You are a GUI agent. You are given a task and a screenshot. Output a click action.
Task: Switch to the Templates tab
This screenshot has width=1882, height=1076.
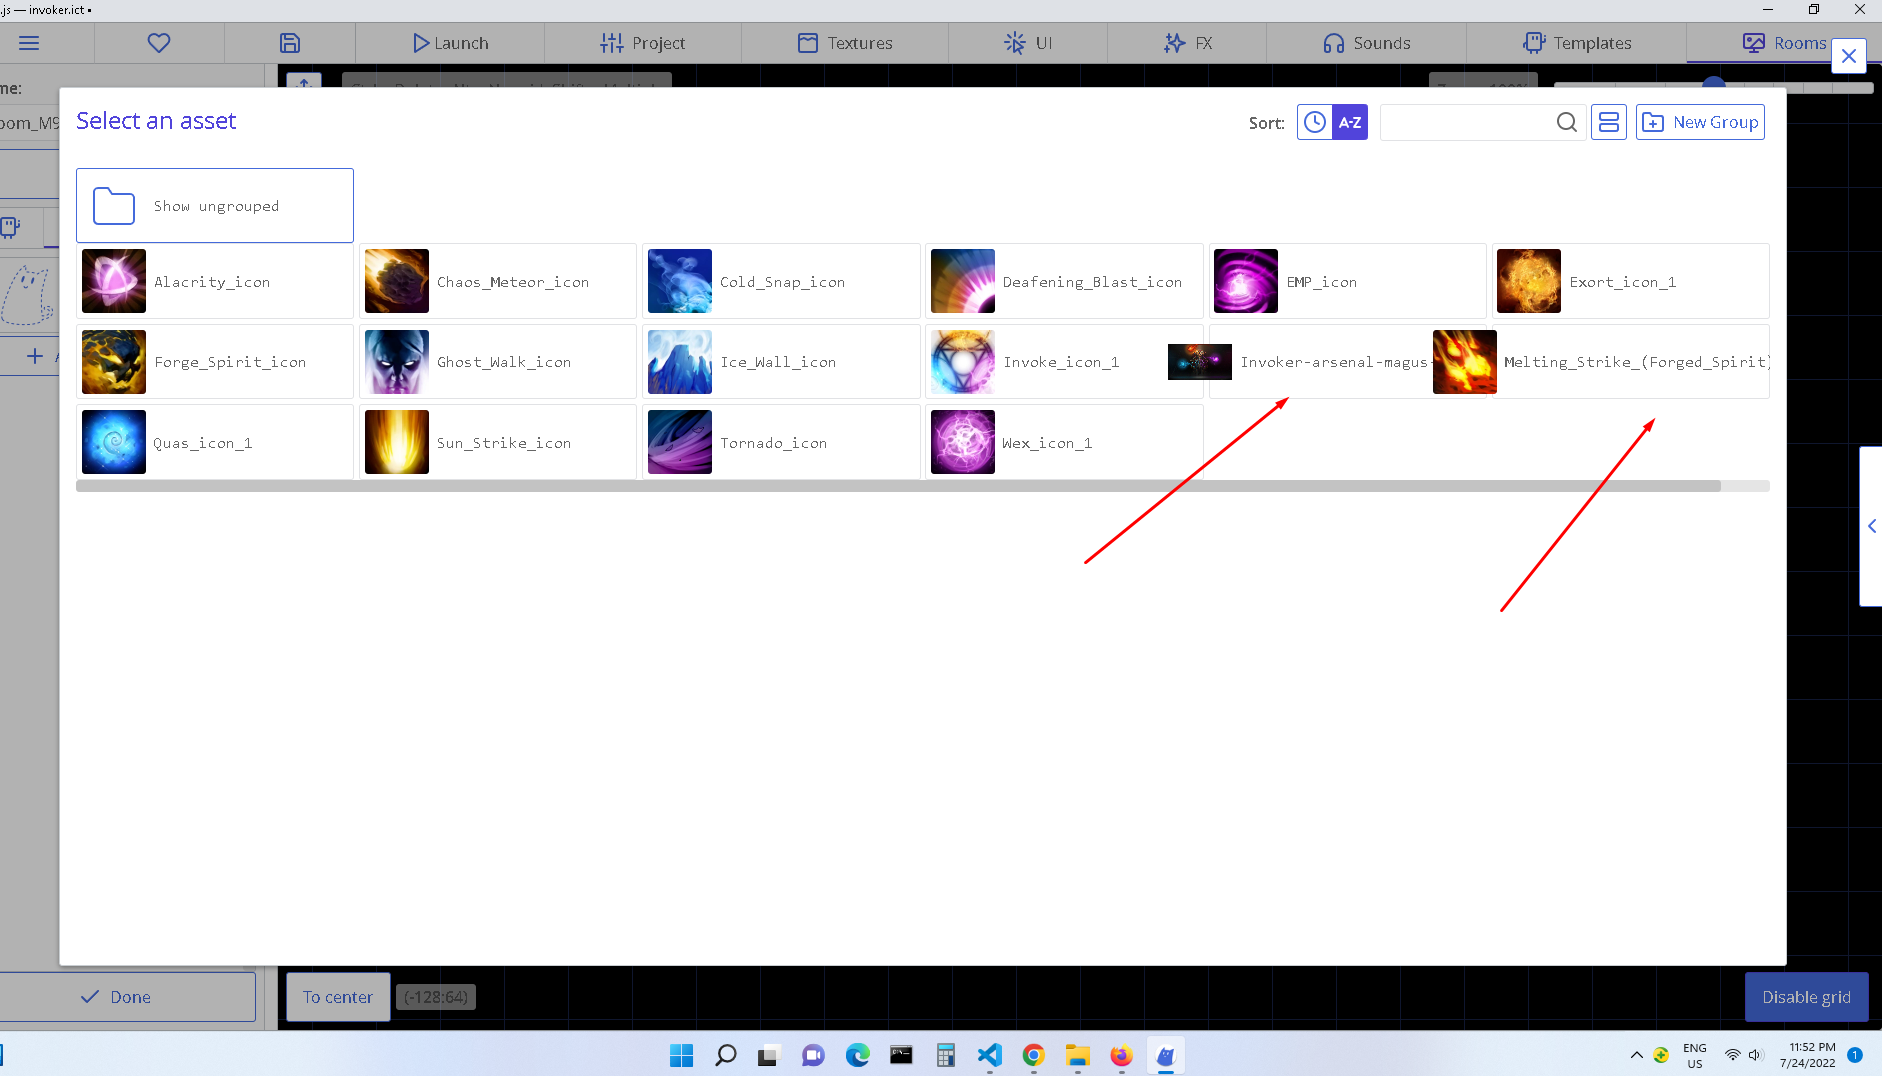pyautogui.click(x=1577, y=43)
